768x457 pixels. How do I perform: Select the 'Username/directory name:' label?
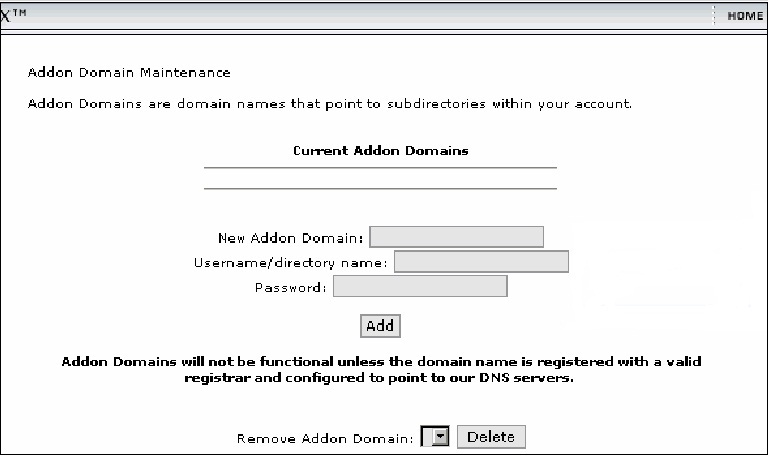click(x=291, y=263)
